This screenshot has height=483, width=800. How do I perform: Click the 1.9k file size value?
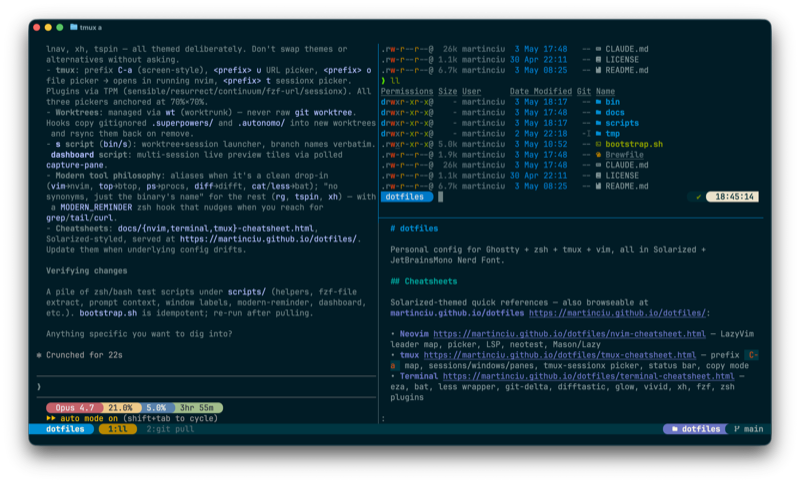(x=447, y=155)
